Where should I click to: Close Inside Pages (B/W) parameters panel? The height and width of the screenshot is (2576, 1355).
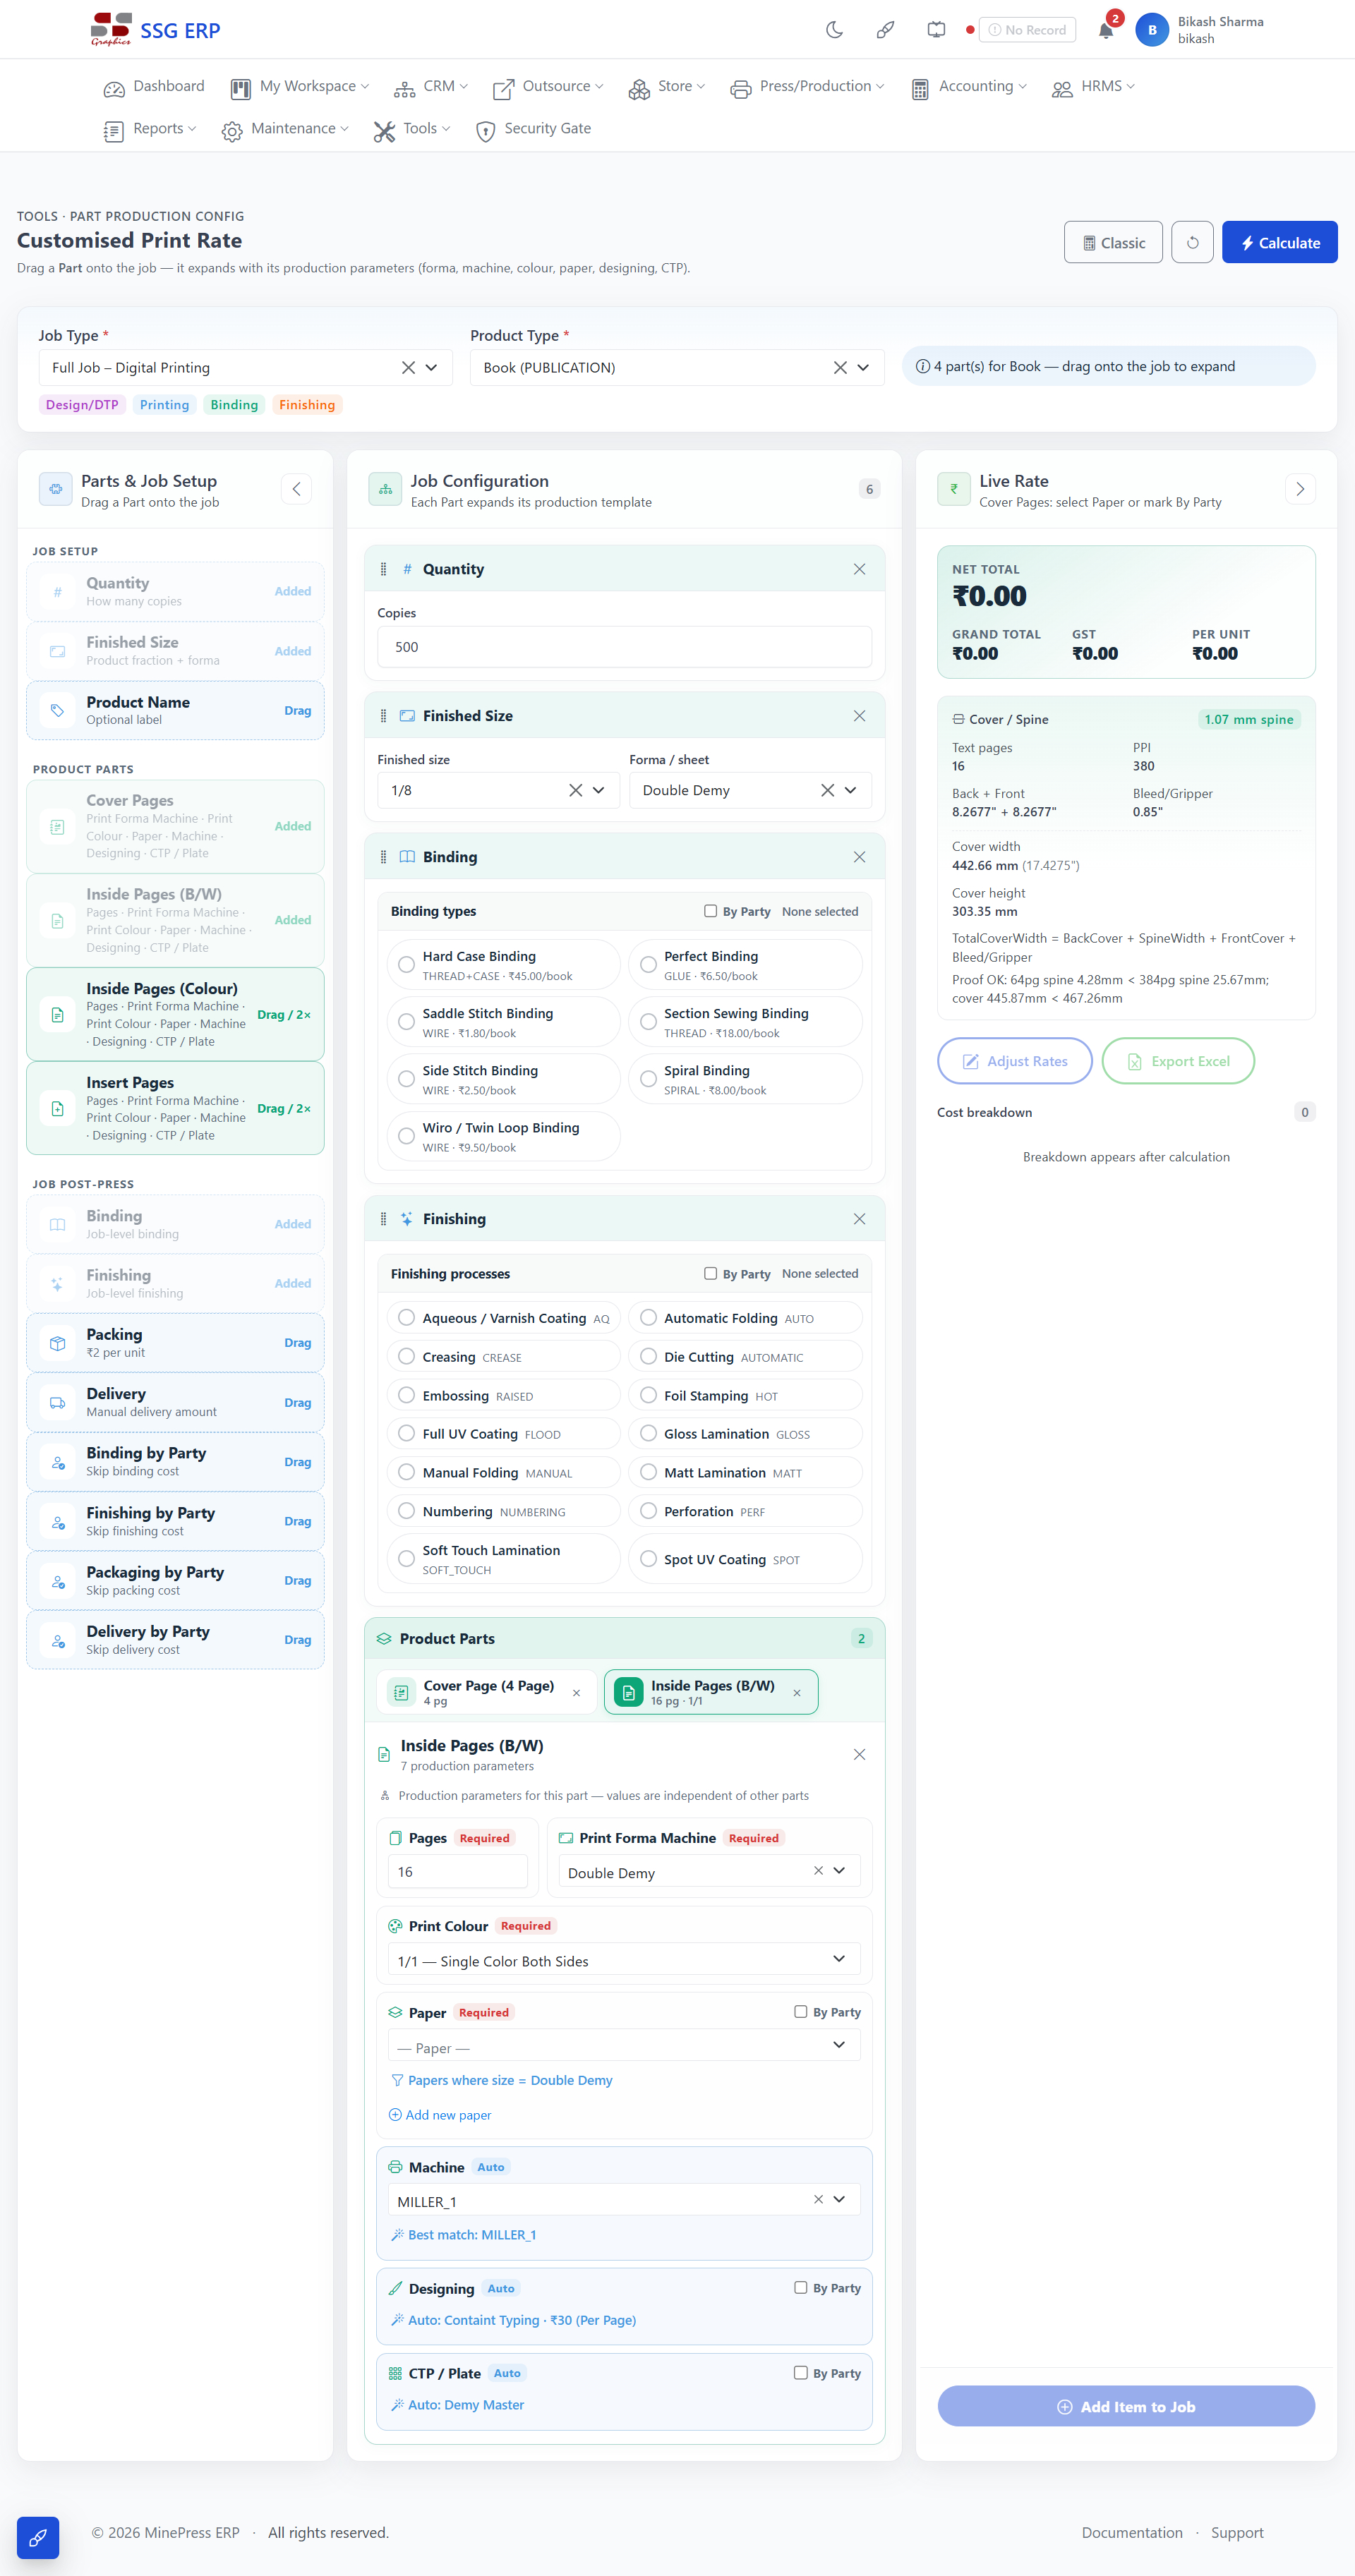point(859,1755)
